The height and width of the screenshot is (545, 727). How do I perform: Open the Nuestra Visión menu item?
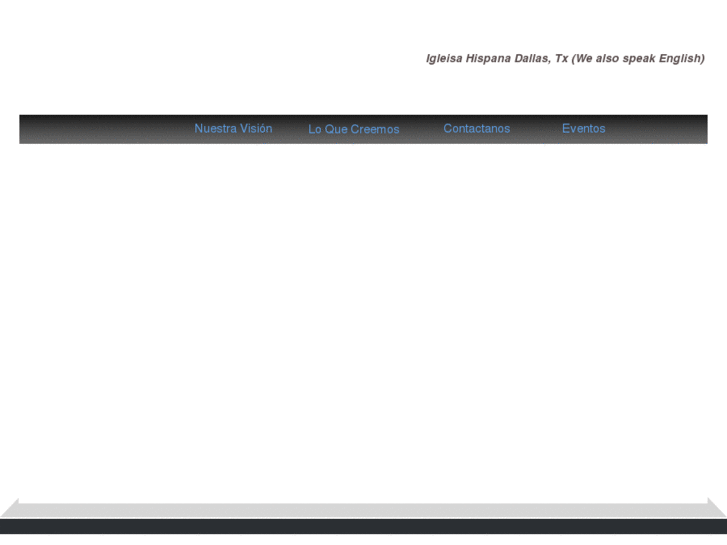233,128
